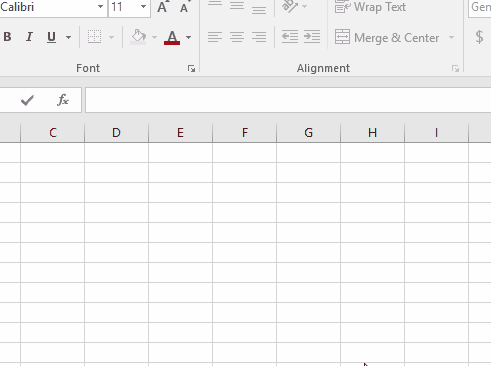491x366 pixels.
Task: Select column F header
Action: pyautogui.click(x=245, y=133)
